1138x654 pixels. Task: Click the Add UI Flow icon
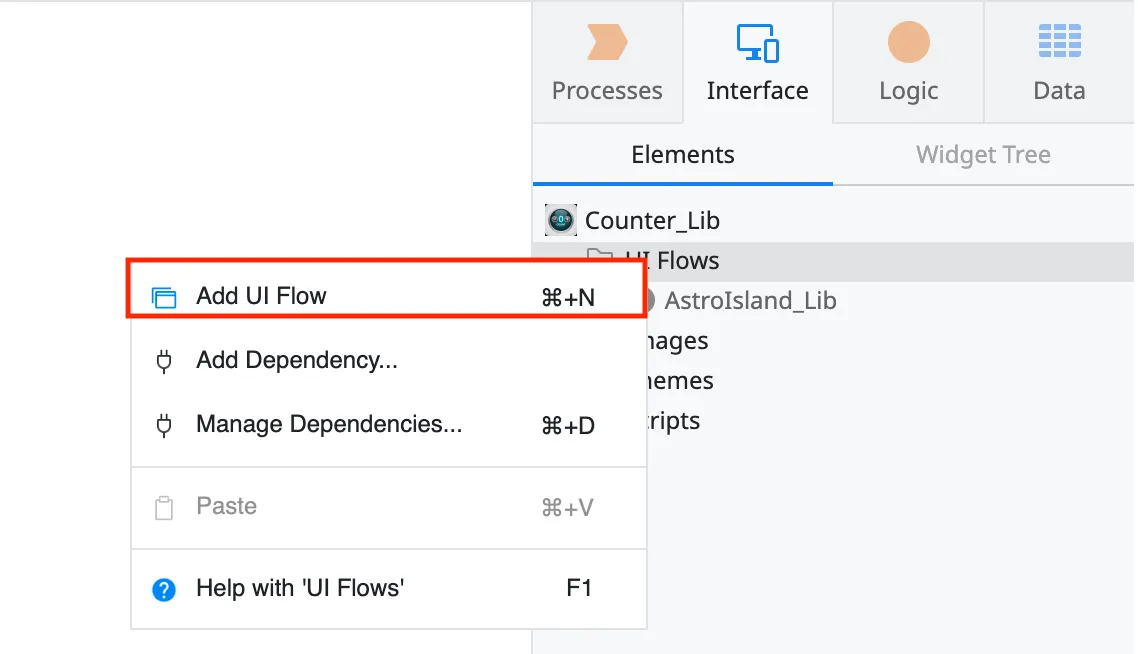point(164,296)
